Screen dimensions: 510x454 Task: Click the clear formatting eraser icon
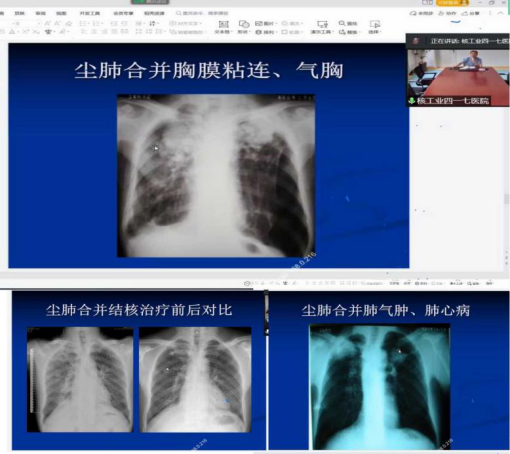pos(69,23)
